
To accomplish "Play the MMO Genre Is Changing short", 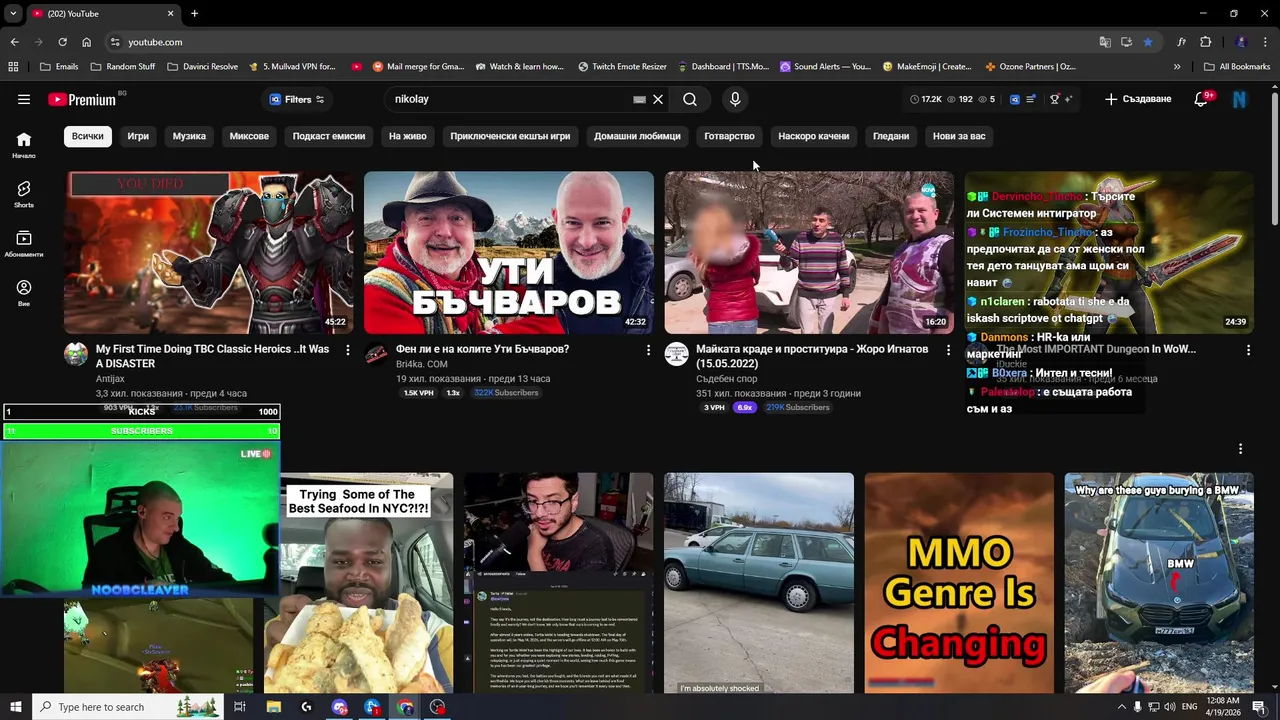I will tap(959, 582).
